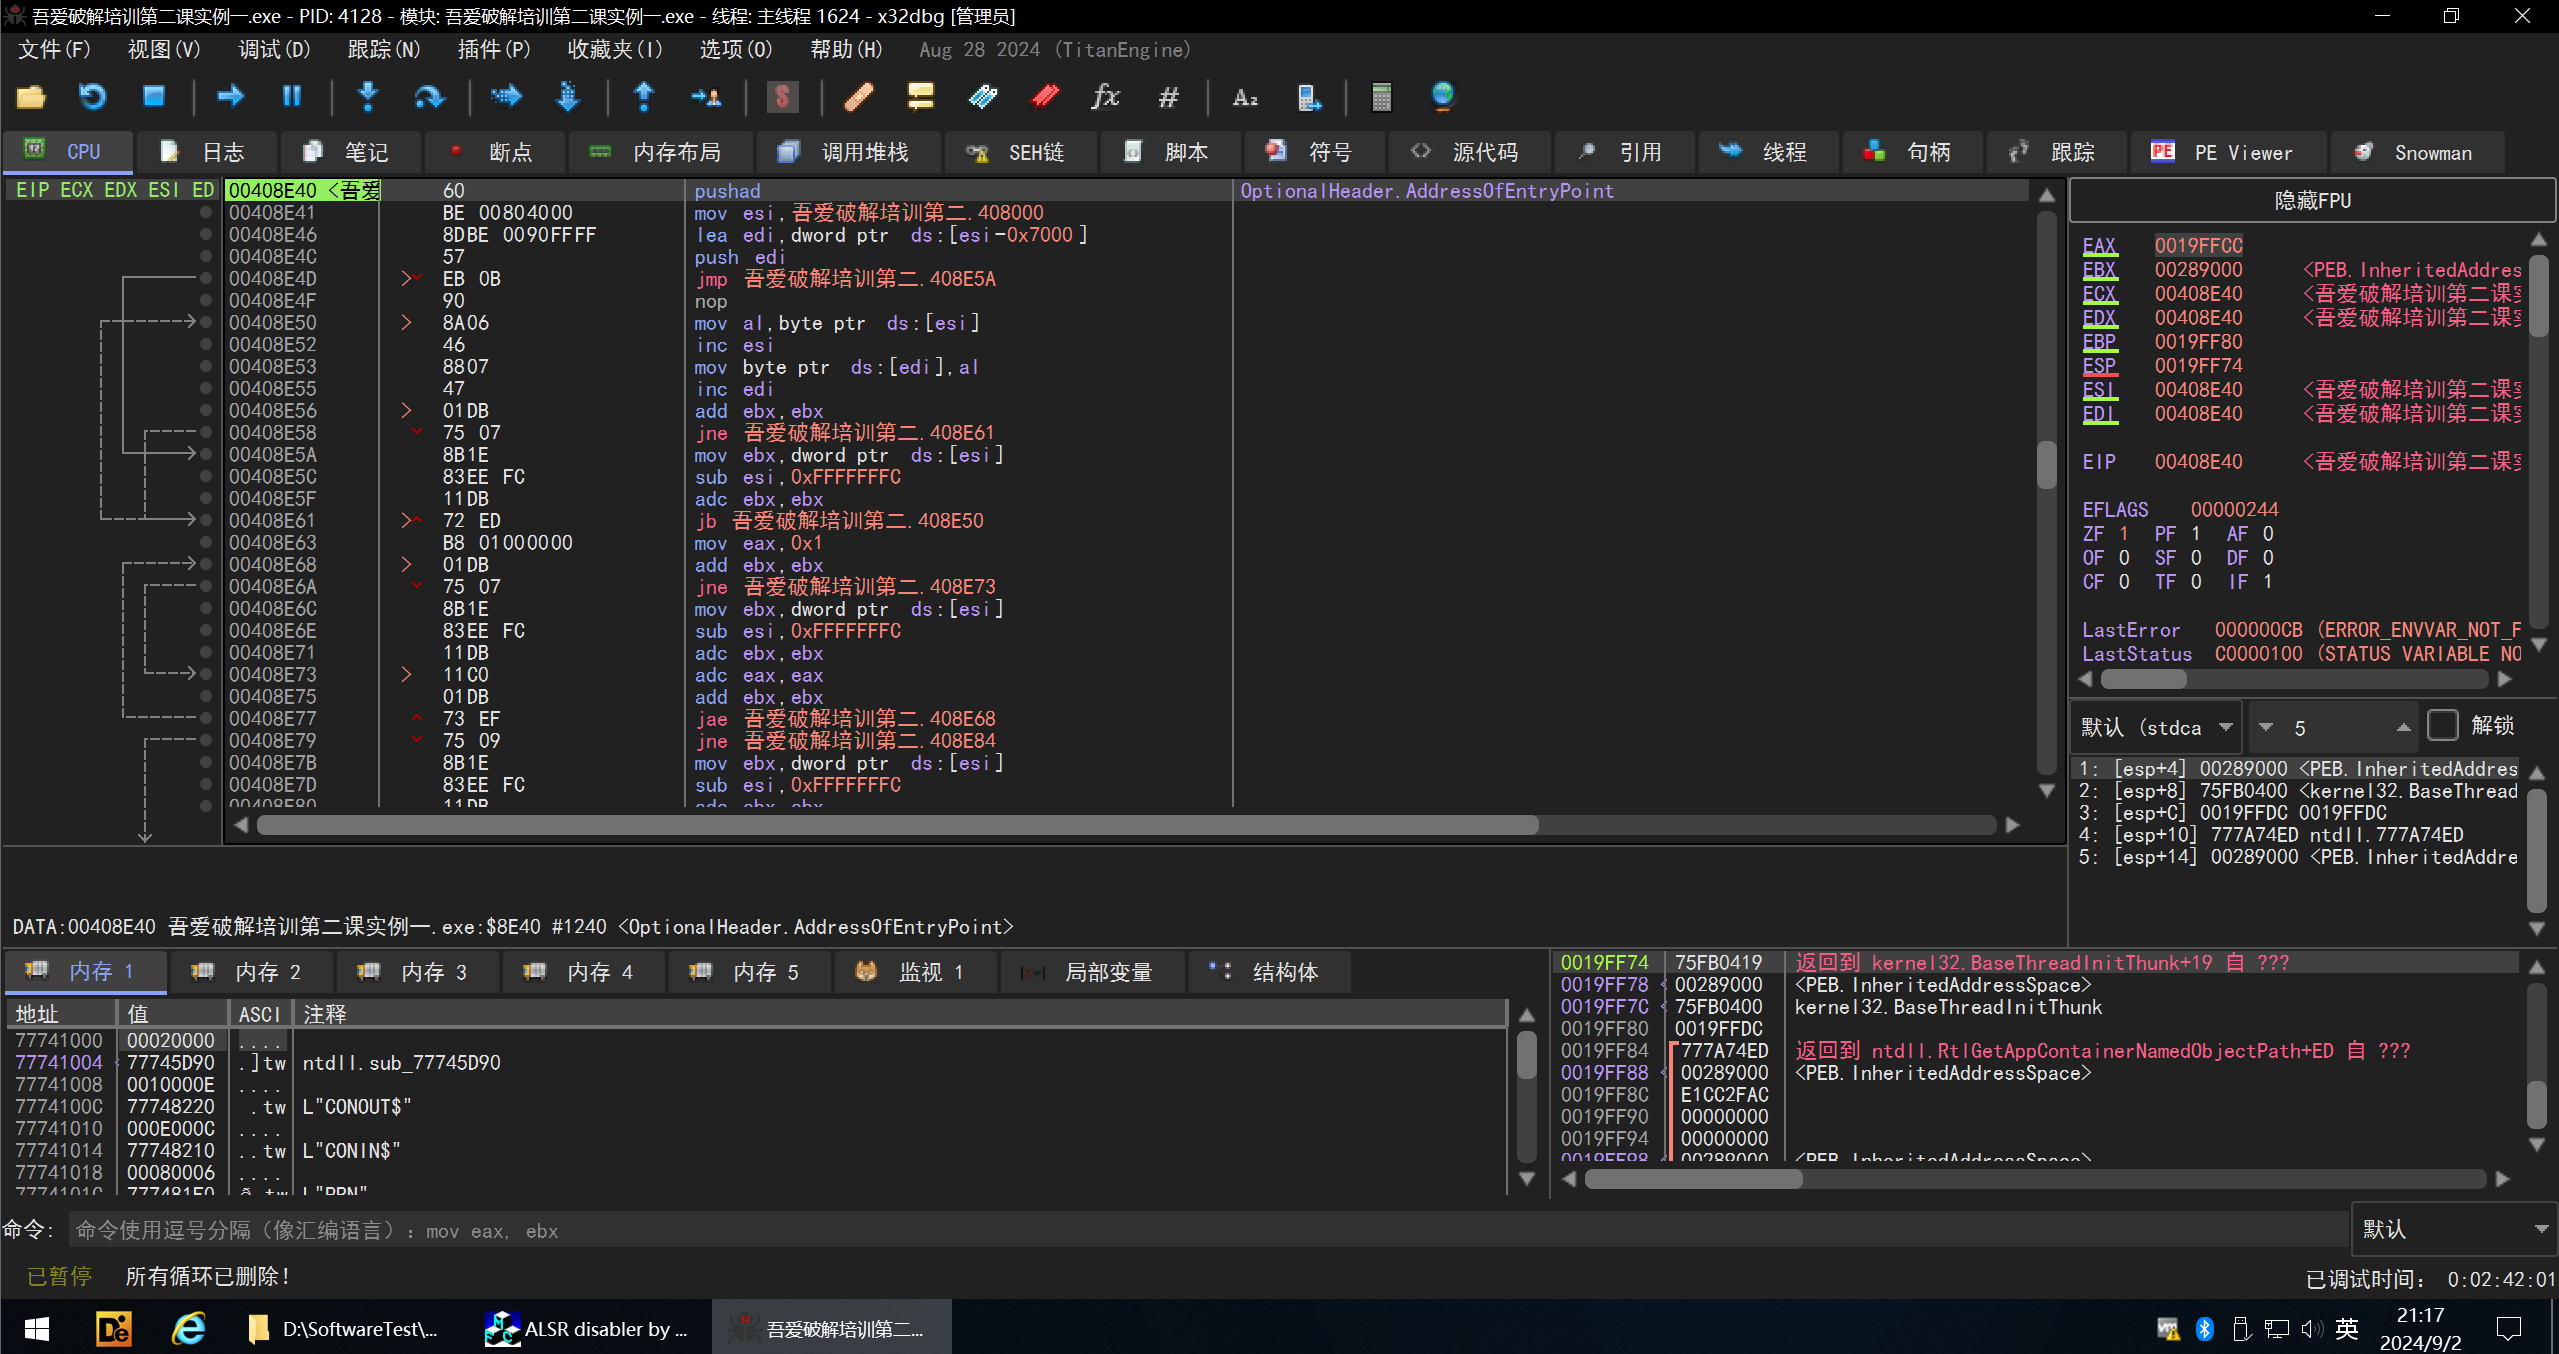Click the trace over icon
2559x1354 pixels.
pyautogui.click(x=567, y=97)
